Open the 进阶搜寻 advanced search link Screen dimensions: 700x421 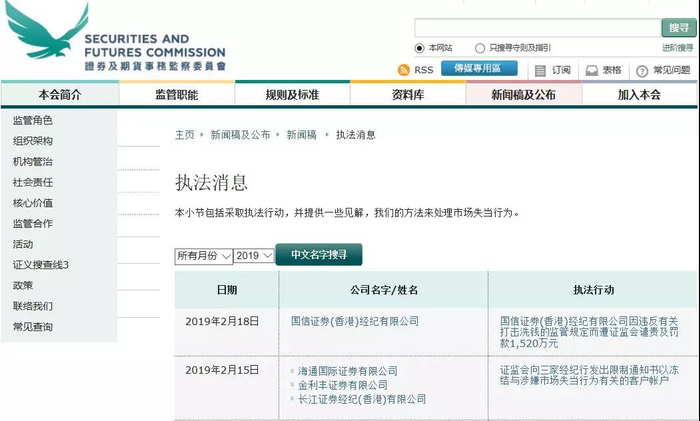pyautogui.click(x=678, y=48)
